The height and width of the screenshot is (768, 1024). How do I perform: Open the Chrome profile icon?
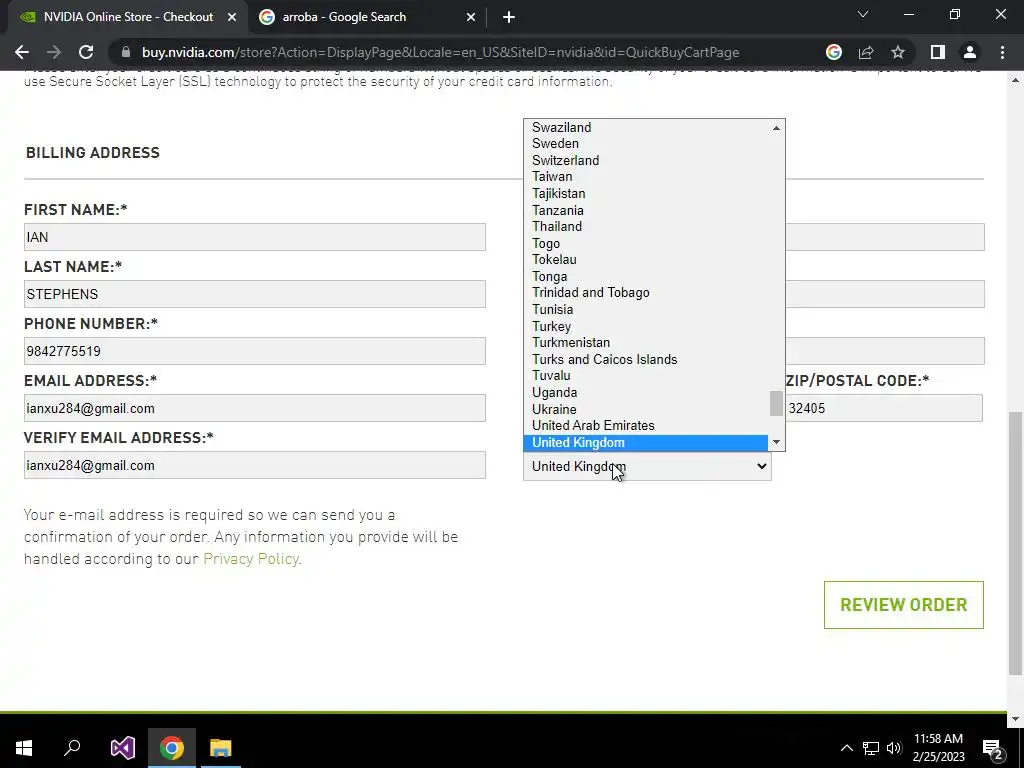(x=970, y=52)
